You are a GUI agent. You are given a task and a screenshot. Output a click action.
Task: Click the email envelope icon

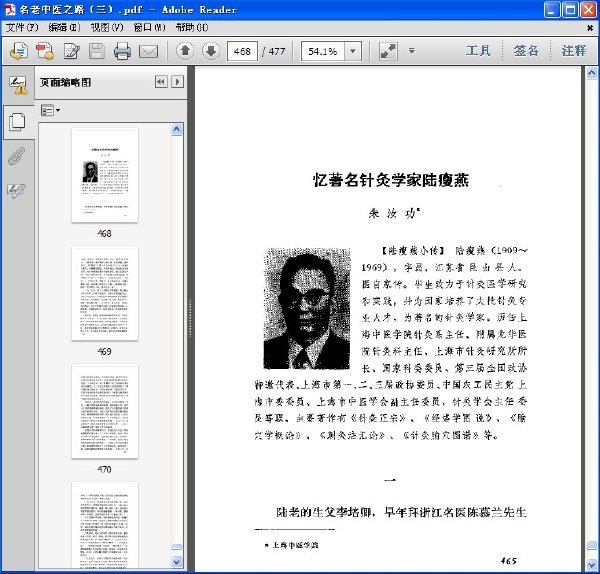[x=148, y=51]
